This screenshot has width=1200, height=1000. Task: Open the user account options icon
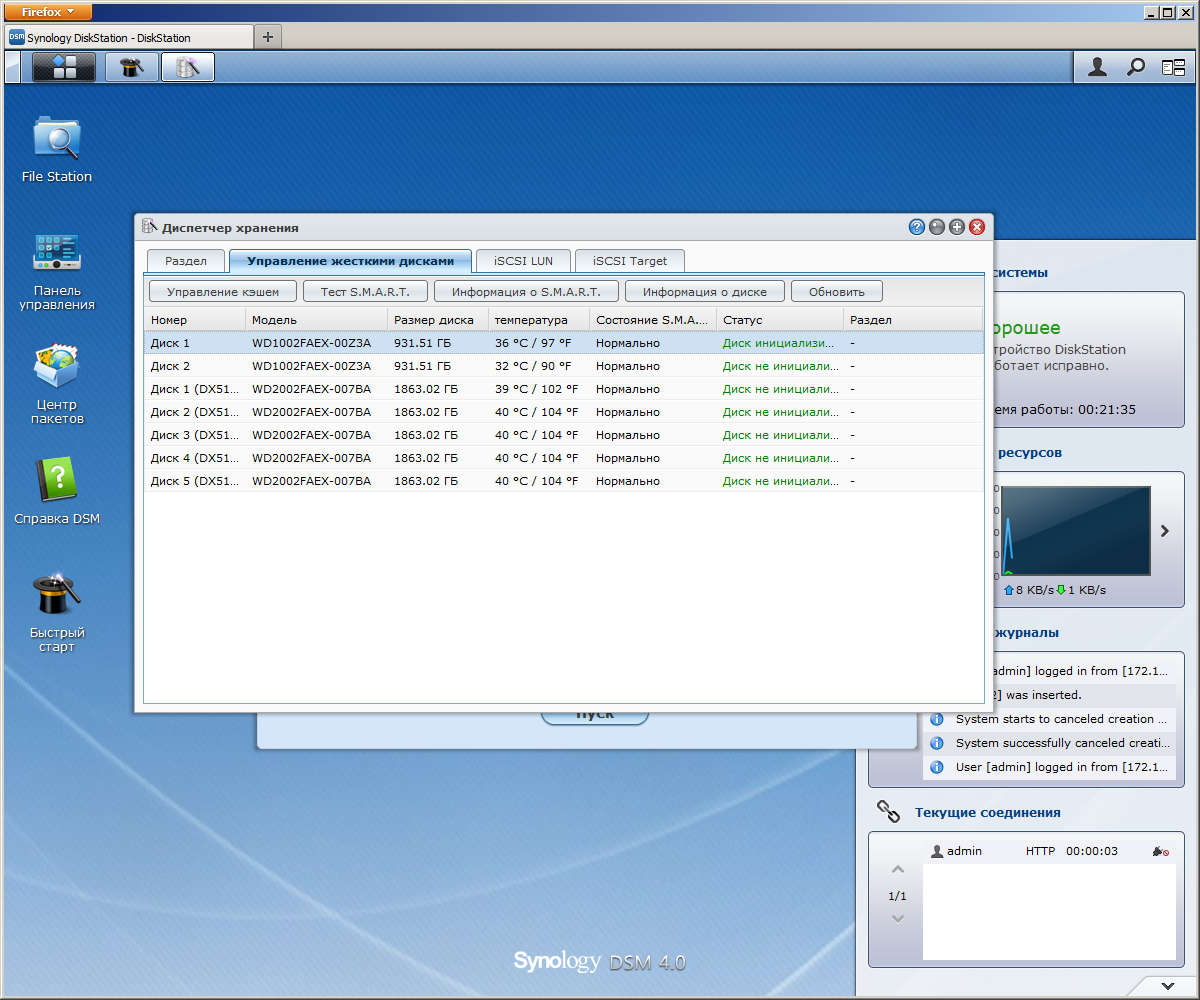pos(1098,67)
